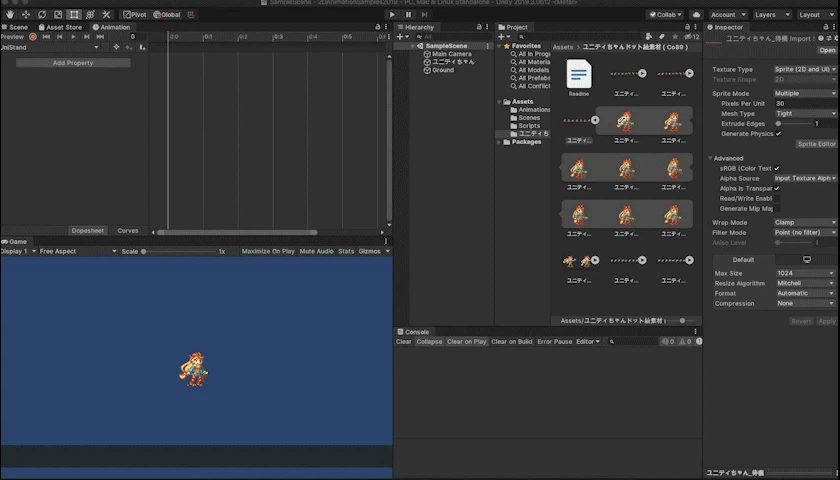
Task: Switch to the Curves view
Action: coord(128,230)
